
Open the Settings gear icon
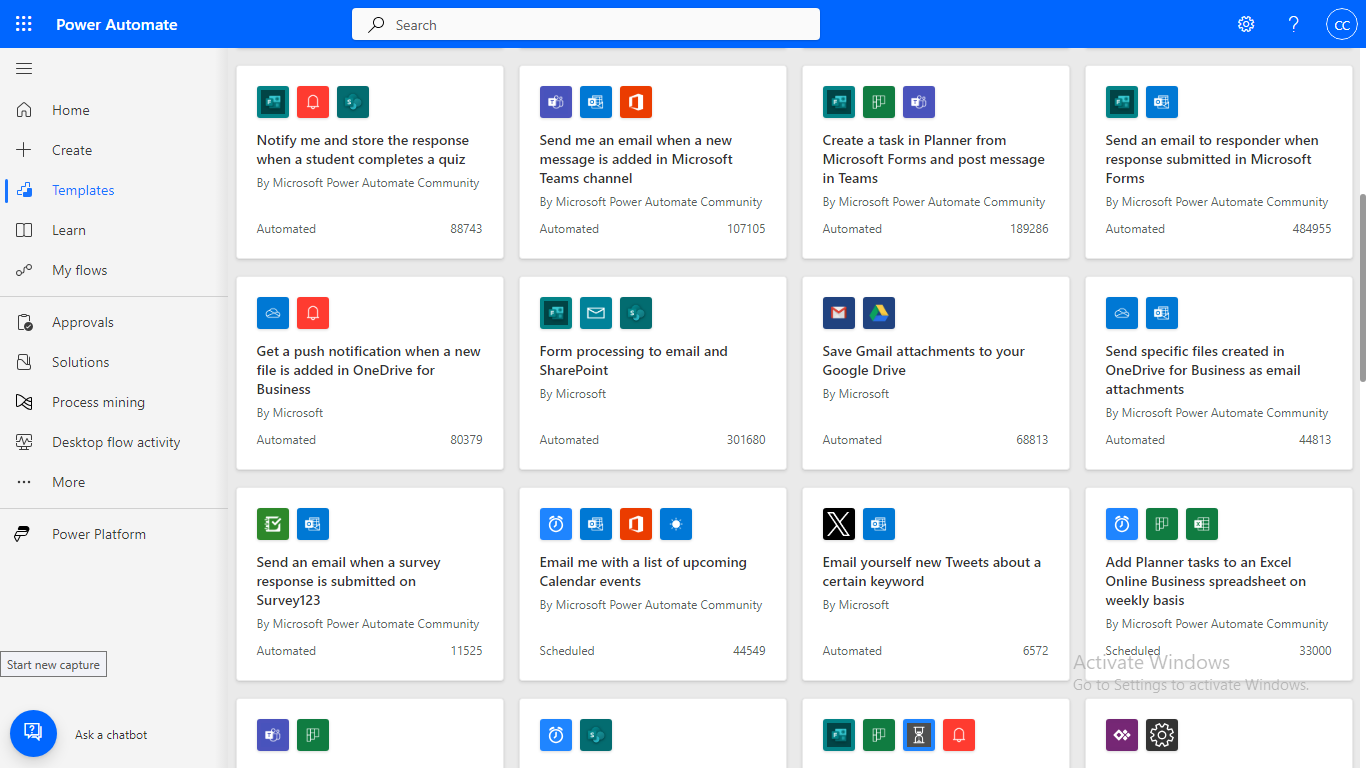(1246, 24)
